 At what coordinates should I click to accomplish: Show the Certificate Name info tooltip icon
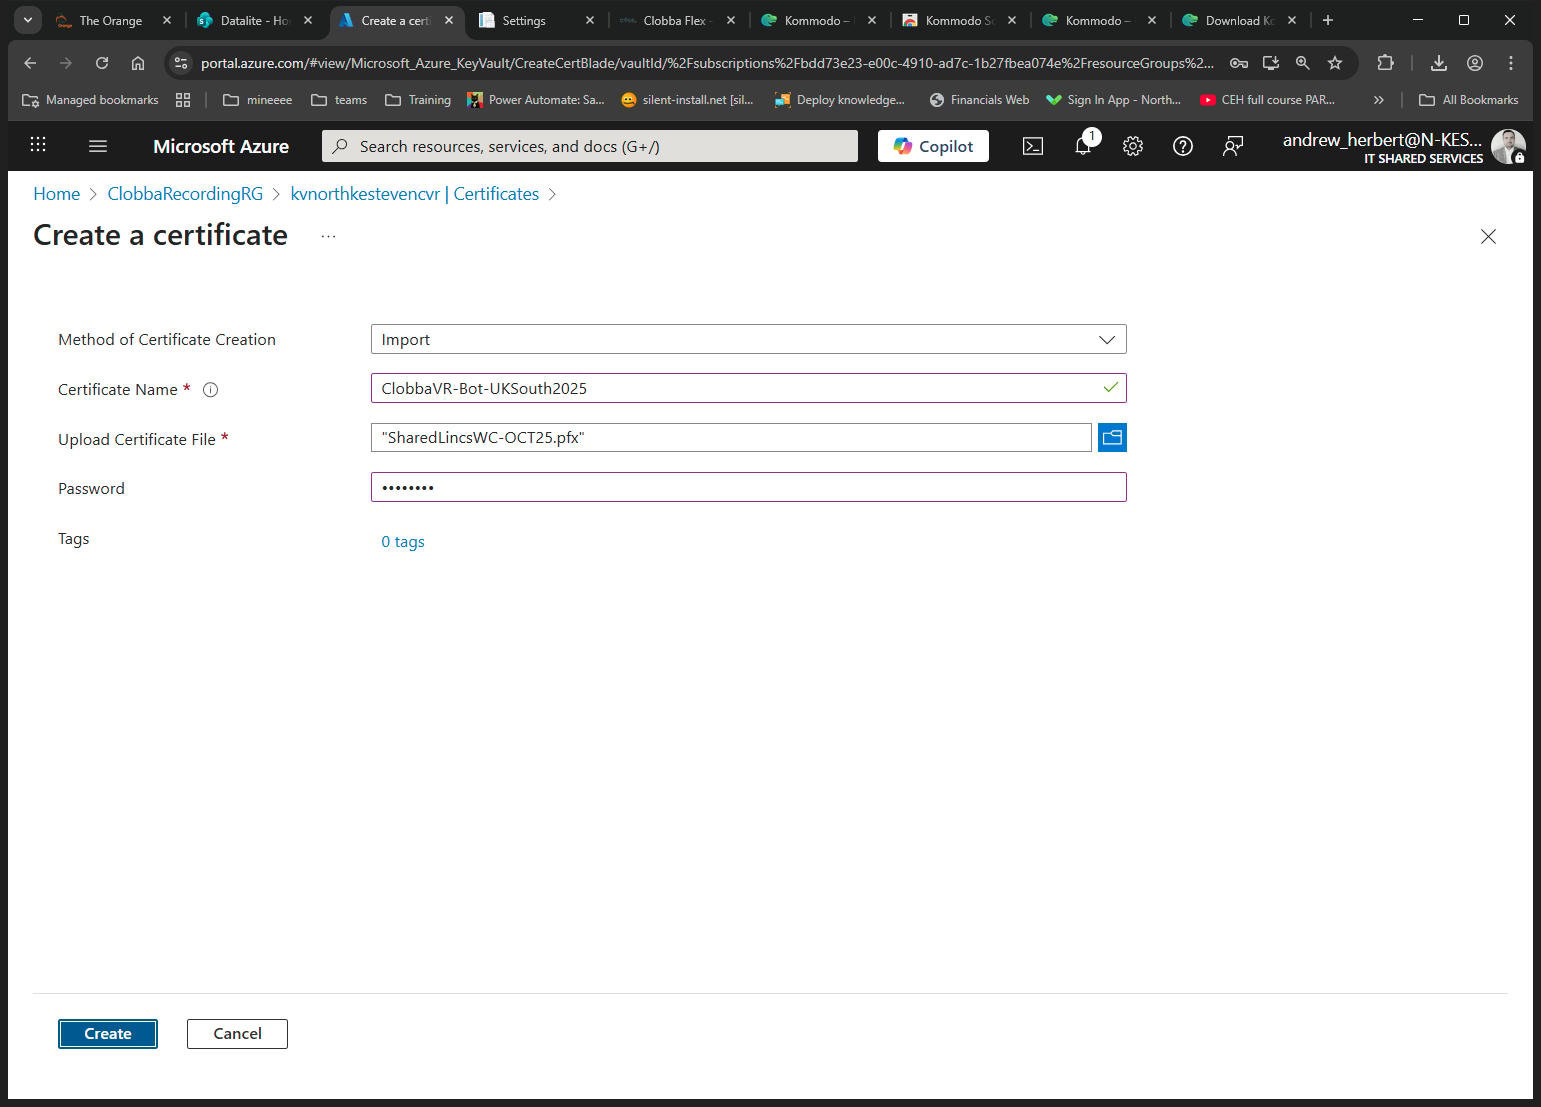click(x=210, y=390)
